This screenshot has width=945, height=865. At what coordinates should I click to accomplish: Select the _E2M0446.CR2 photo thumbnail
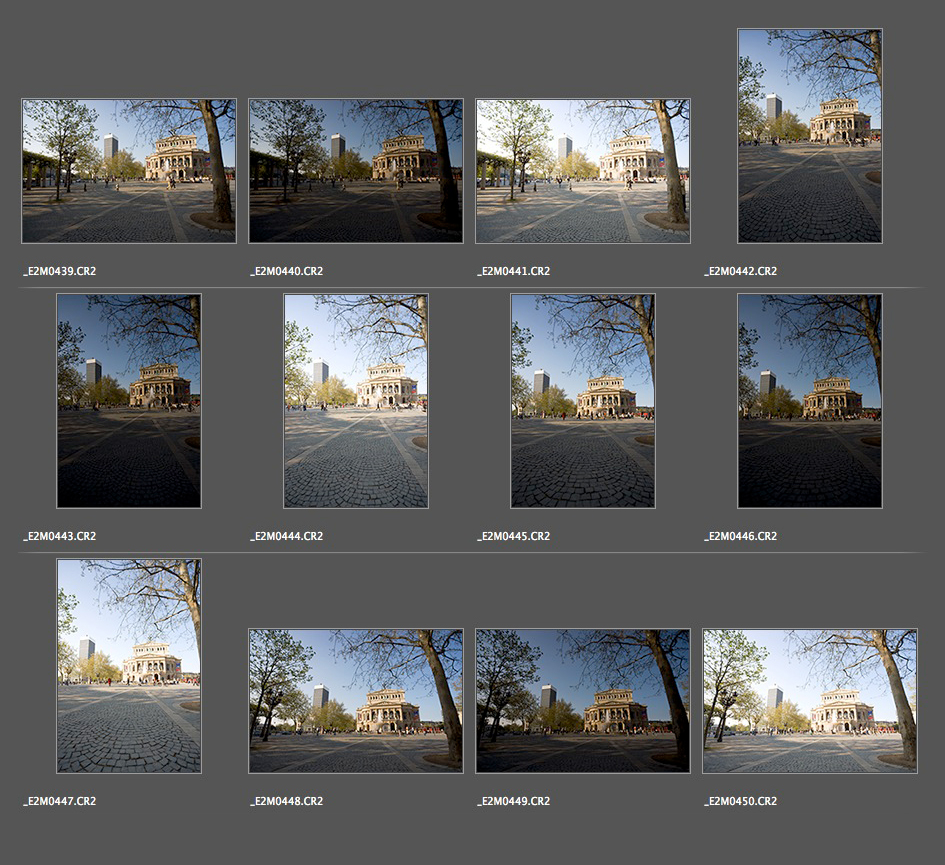[810, 401]
